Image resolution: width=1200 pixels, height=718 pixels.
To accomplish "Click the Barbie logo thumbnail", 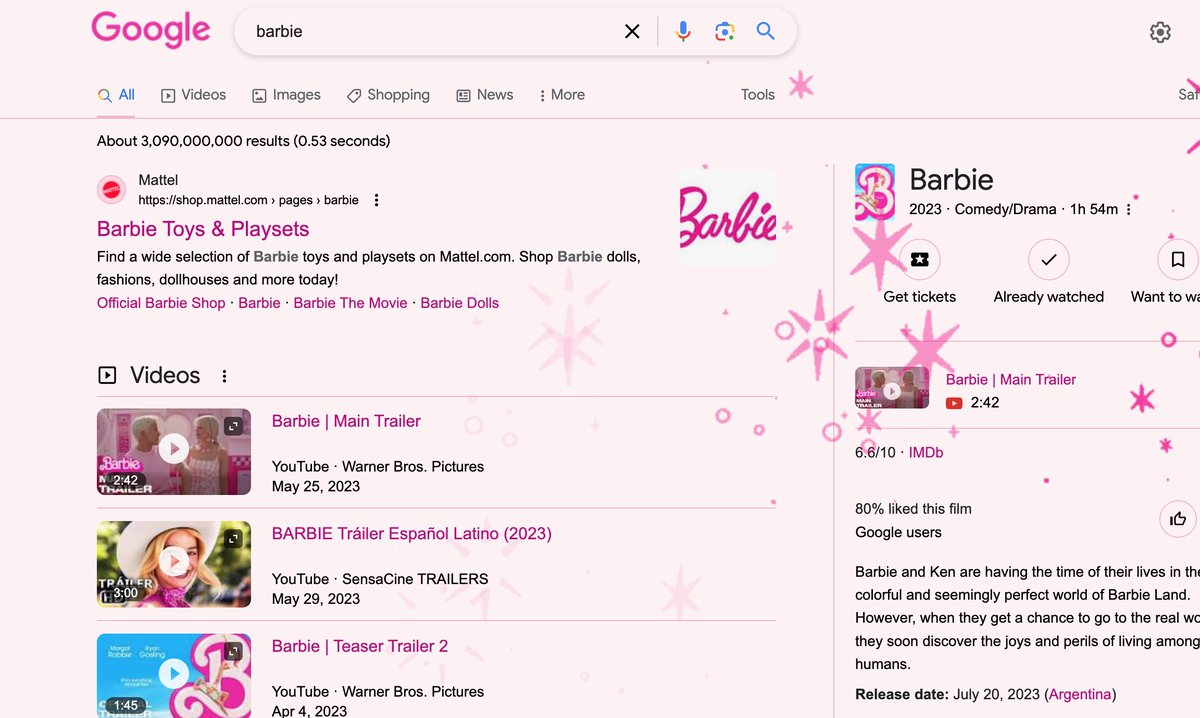I will (727, 217).
